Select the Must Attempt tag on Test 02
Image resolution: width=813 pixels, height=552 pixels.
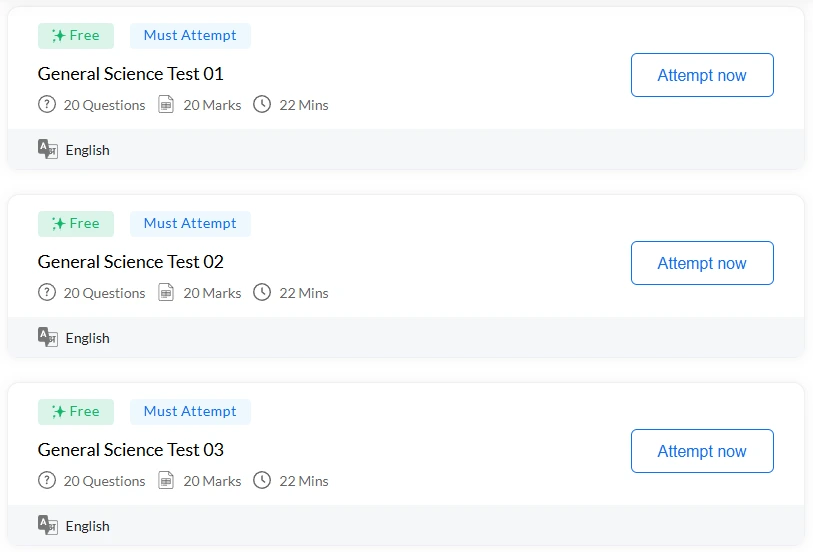[190, 224]
